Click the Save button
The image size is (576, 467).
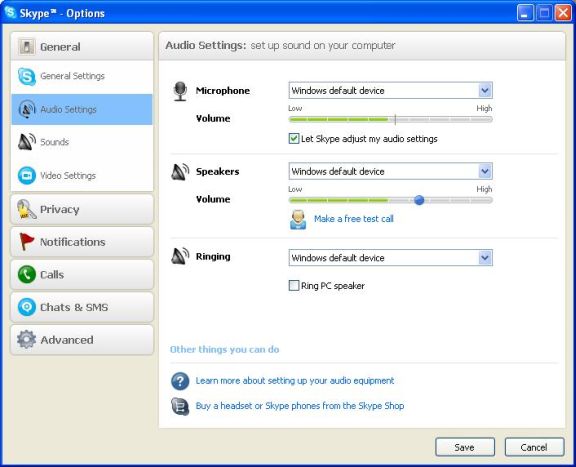pos(465,447)
